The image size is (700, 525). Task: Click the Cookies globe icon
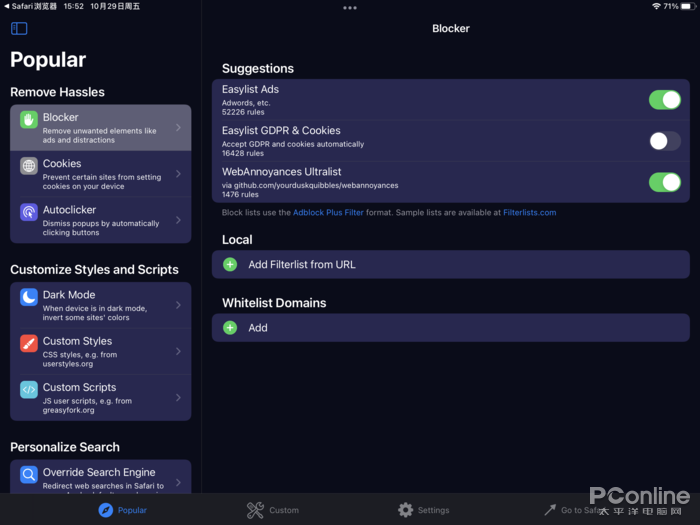pos(29,166)
